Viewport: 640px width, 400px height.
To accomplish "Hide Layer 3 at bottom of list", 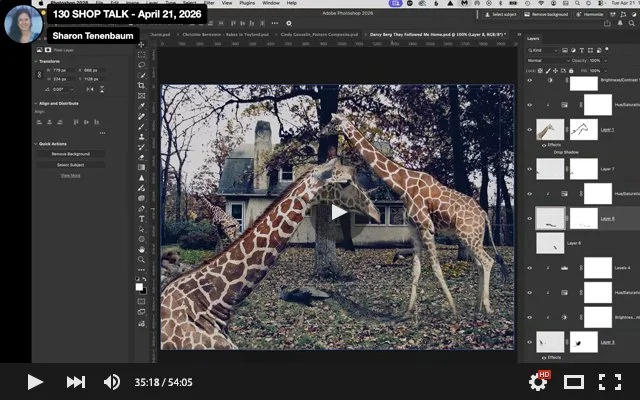I will tap(529, 342).
